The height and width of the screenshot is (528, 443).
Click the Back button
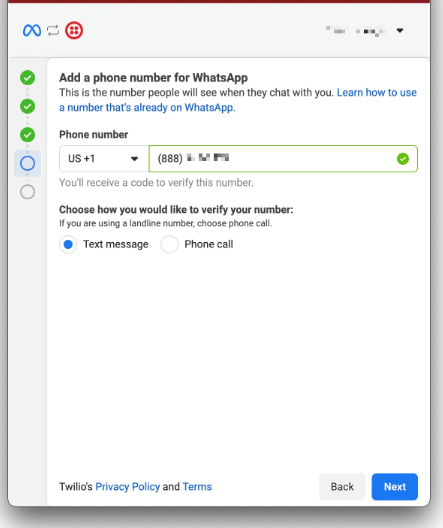[x=342, y=487]
